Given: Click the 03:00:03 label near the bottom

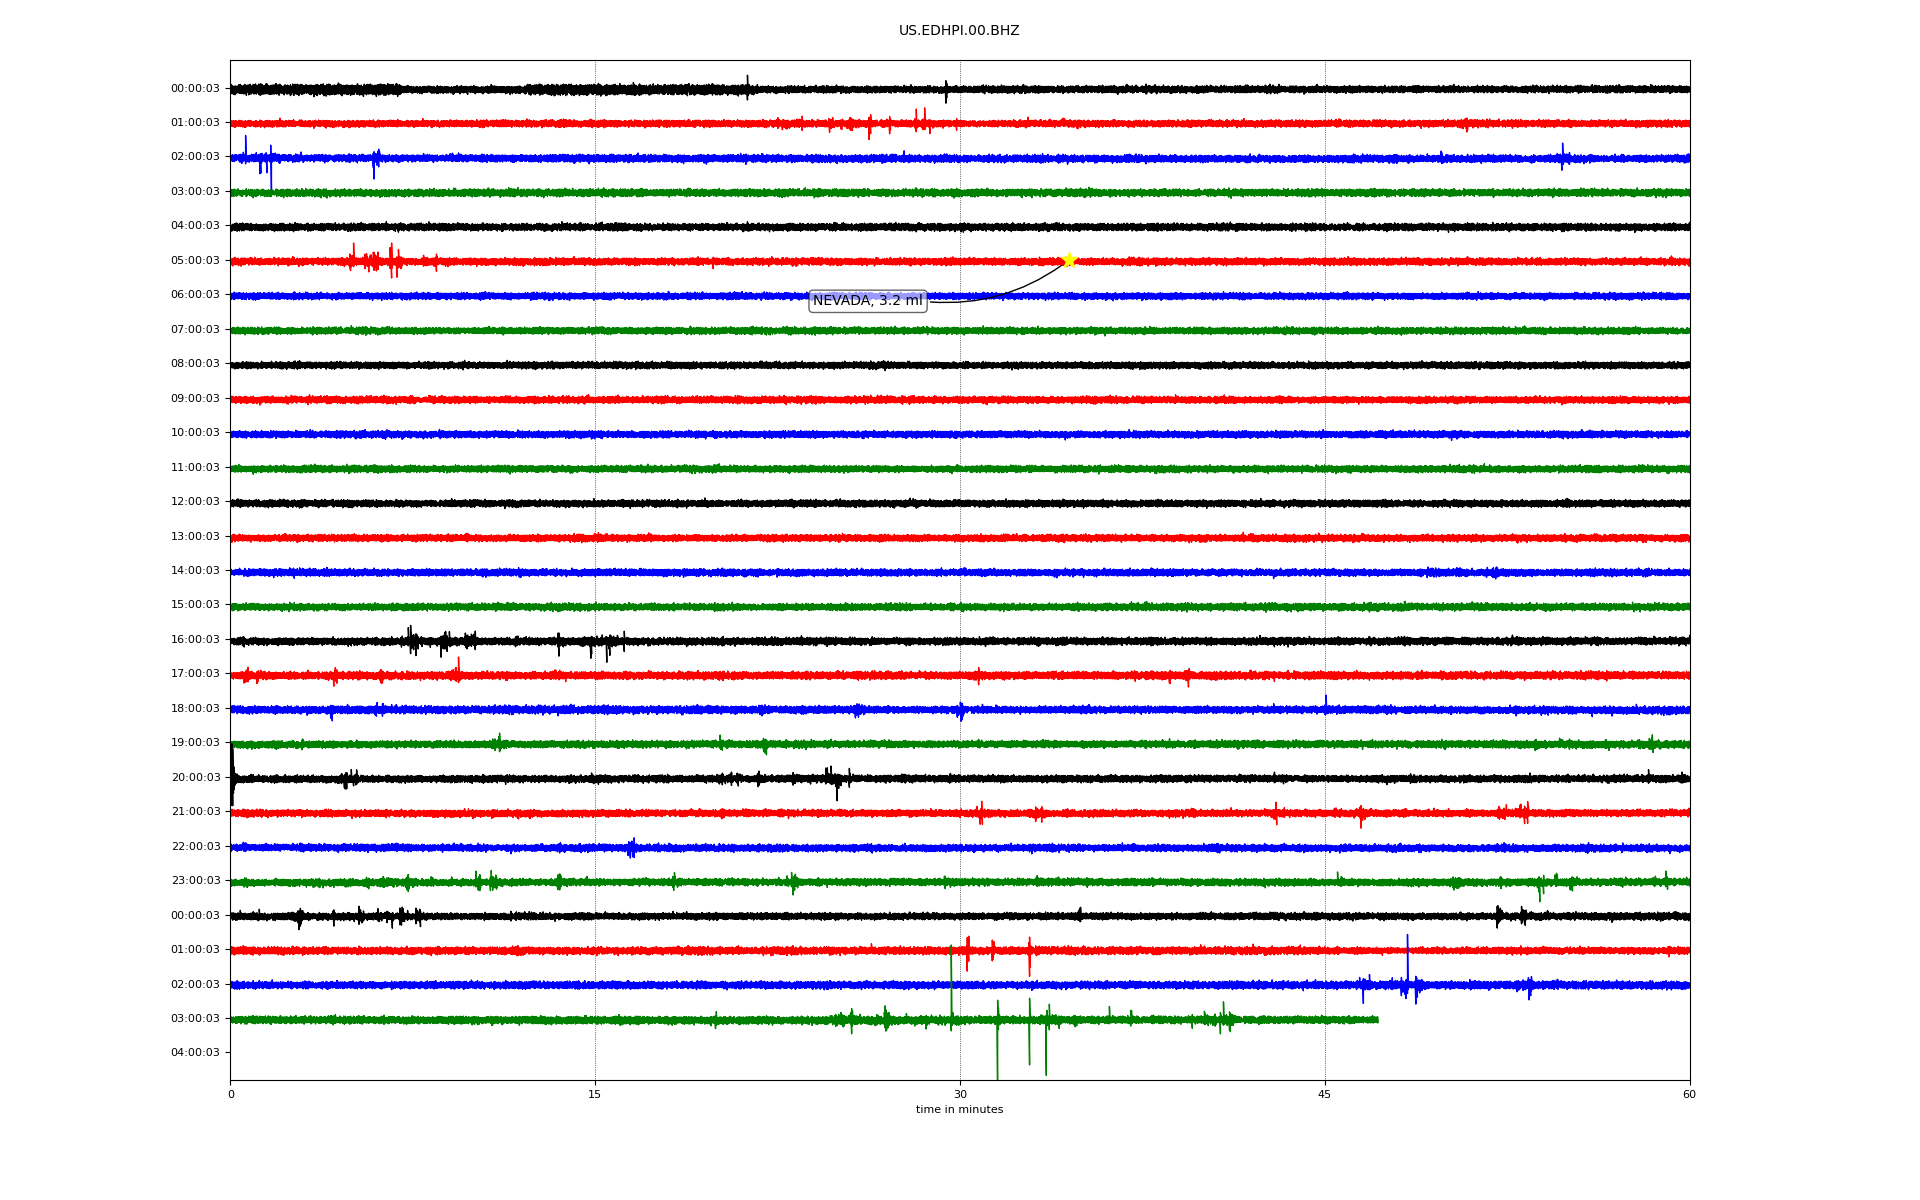Looking at the screenshot, I should 195,1019.
